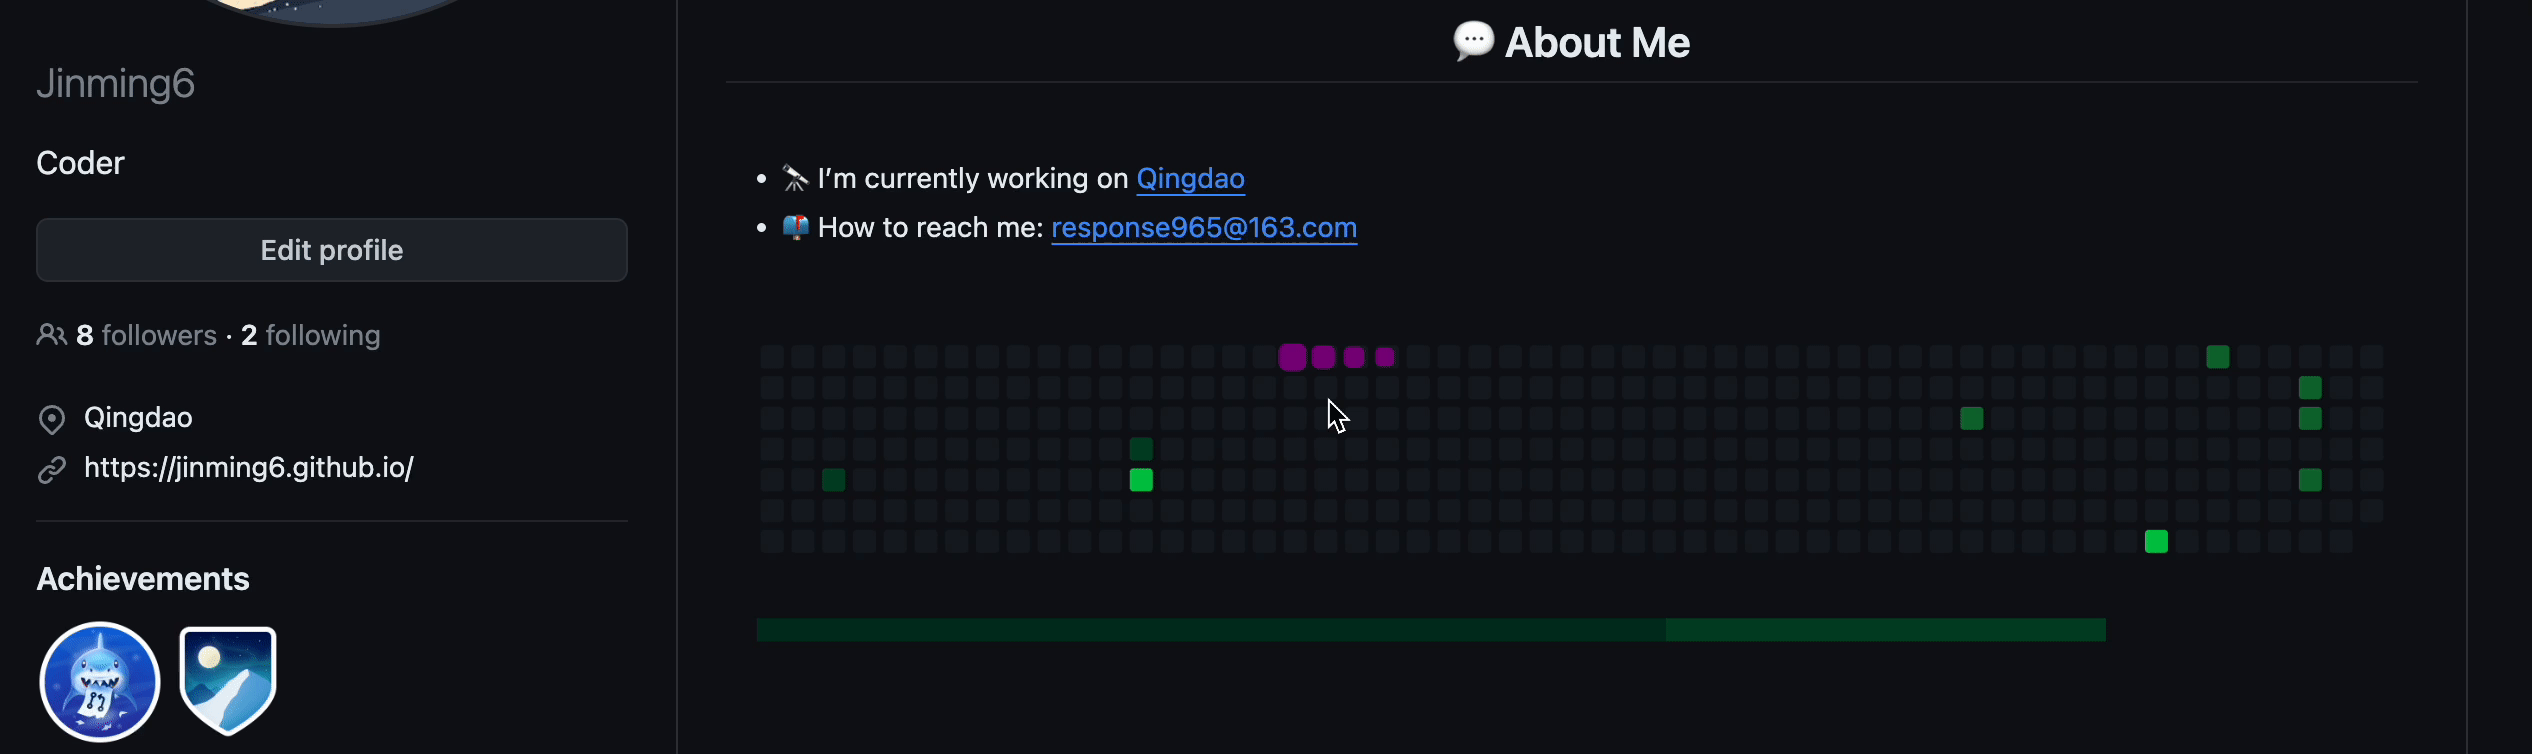Viewport: 2532px width, 754px height.
Task: Click the About Me heading text
Action: point(1597,43)
